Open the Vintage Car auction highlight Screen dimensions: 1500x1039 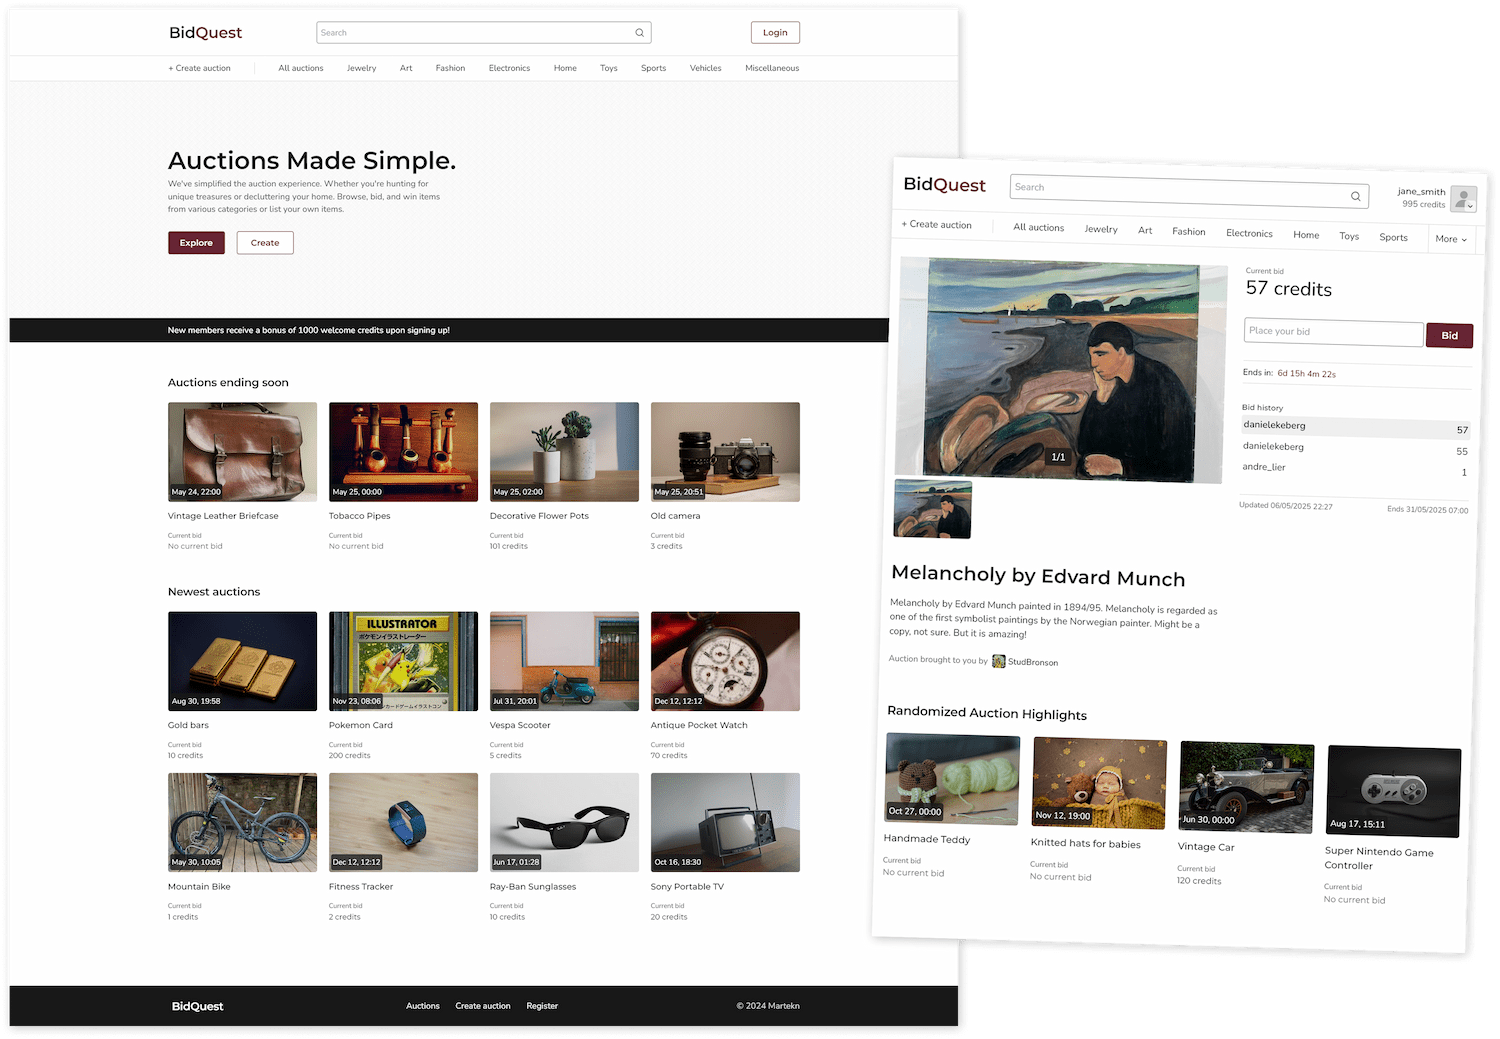click(1246, 788)
